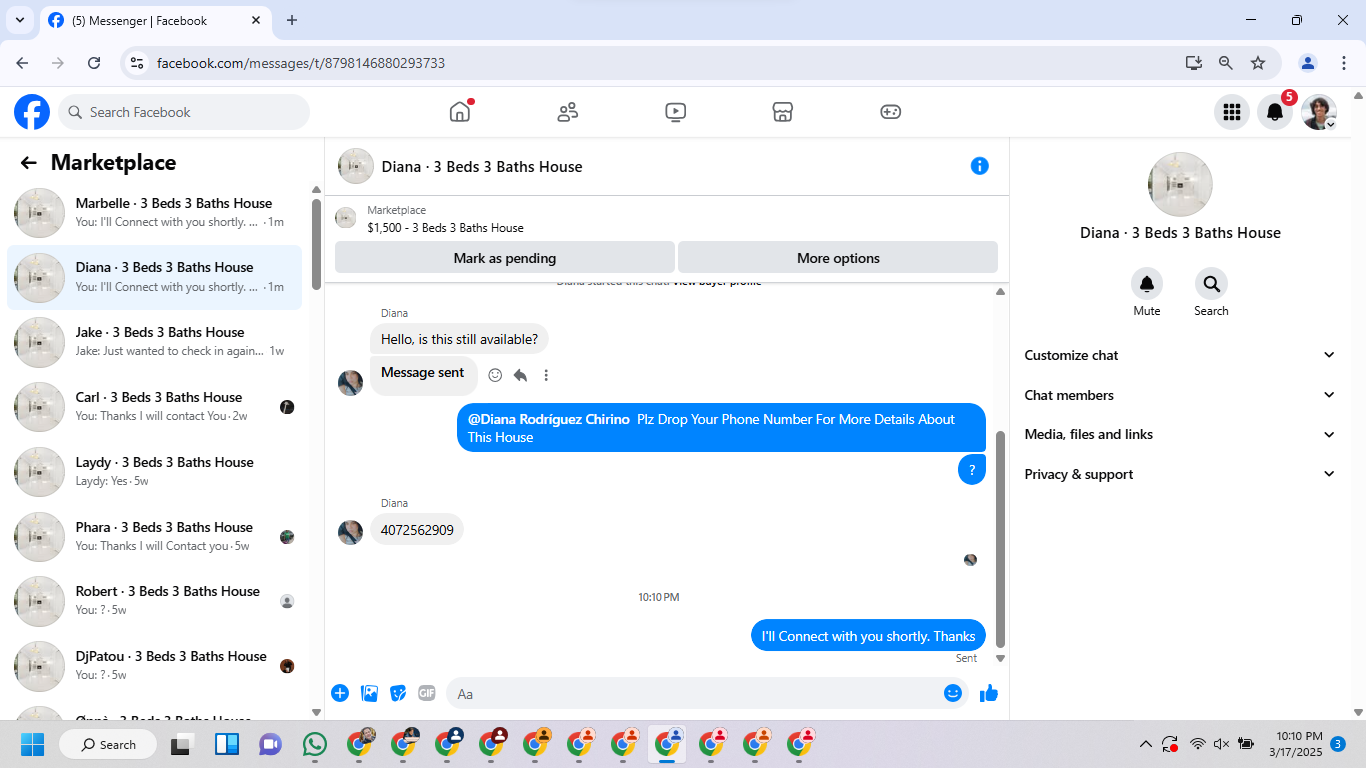The height and width of the screenshot is (768, 1366).
Task: Expand Chat members section
Action: (1180, 395)
